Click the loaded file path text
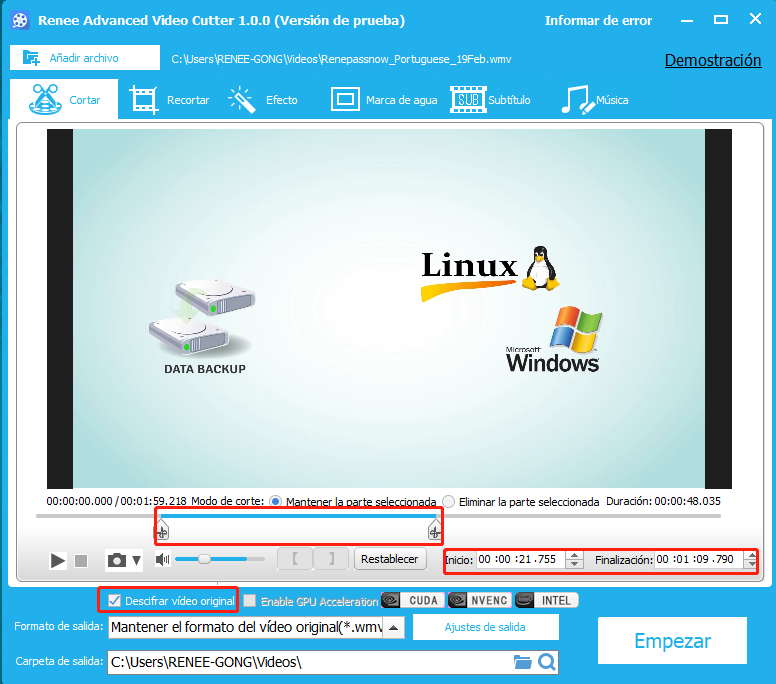This screenshot has width=776, height=684. 341,59
